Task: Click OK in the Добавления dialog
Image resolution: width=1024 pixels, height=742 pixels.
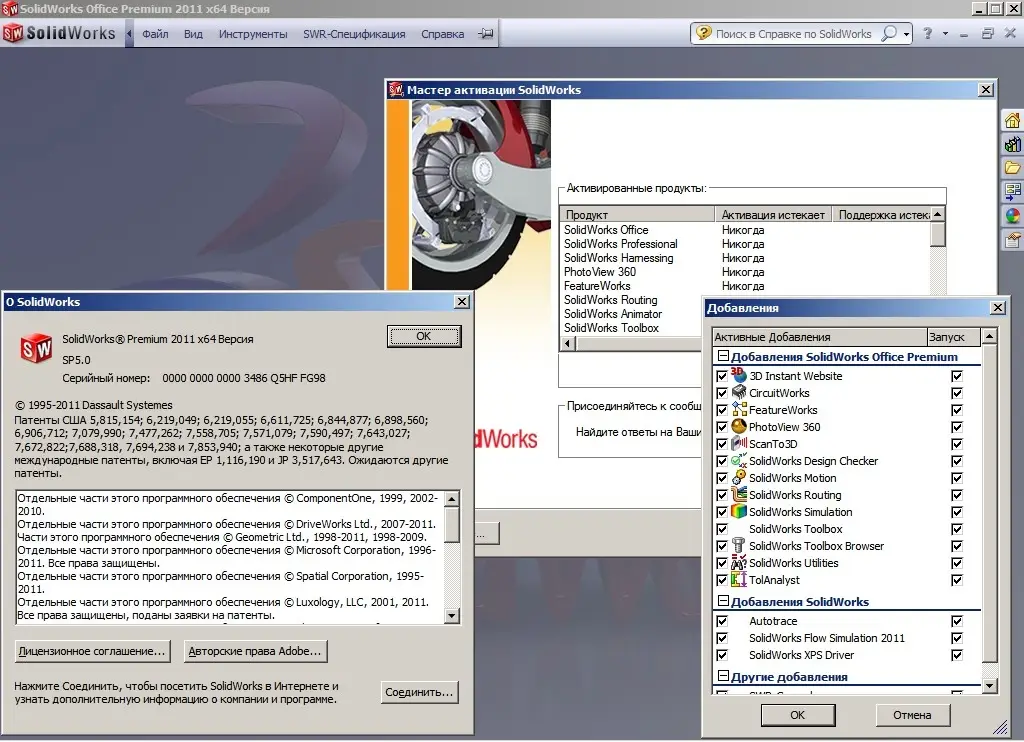Action: coord(797,715)
